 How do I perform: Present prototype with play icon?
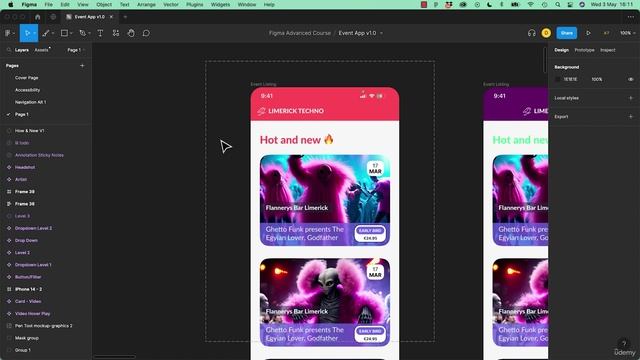[588, 33]
